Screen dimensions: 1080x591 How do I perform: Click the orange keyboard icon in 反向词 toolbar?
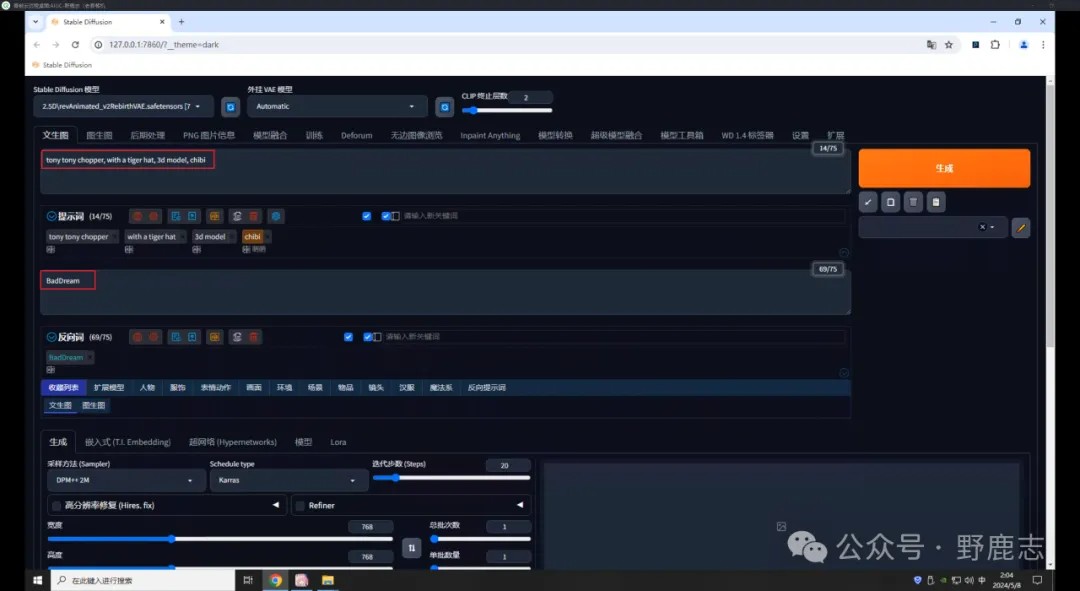[x=214, y=337]
